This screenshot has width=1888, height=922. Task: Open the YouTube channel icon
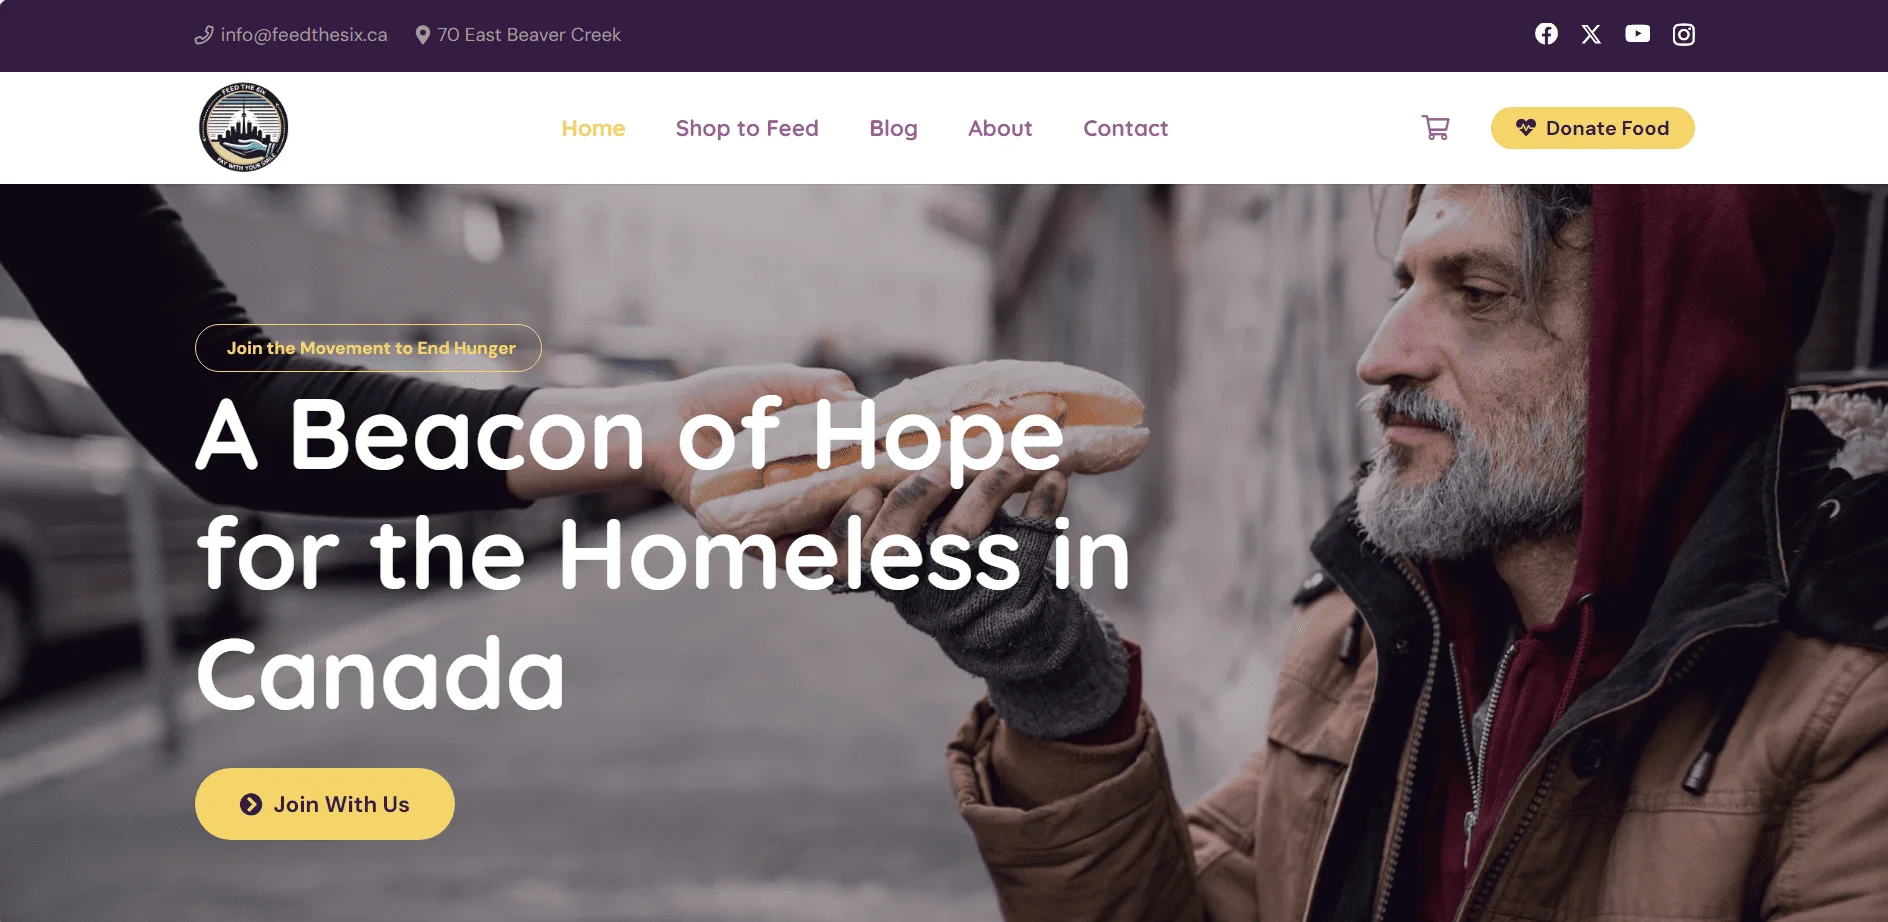[1637, 34]
